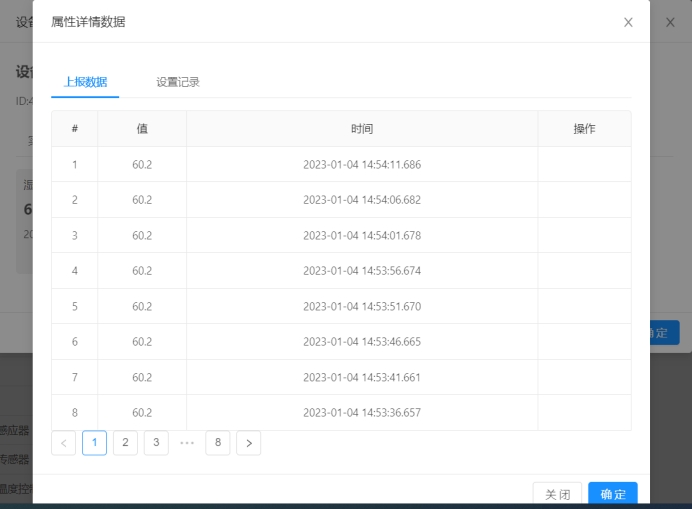Click the 60.2 value in row 4
Screen dimensions: 692x509
142,271
